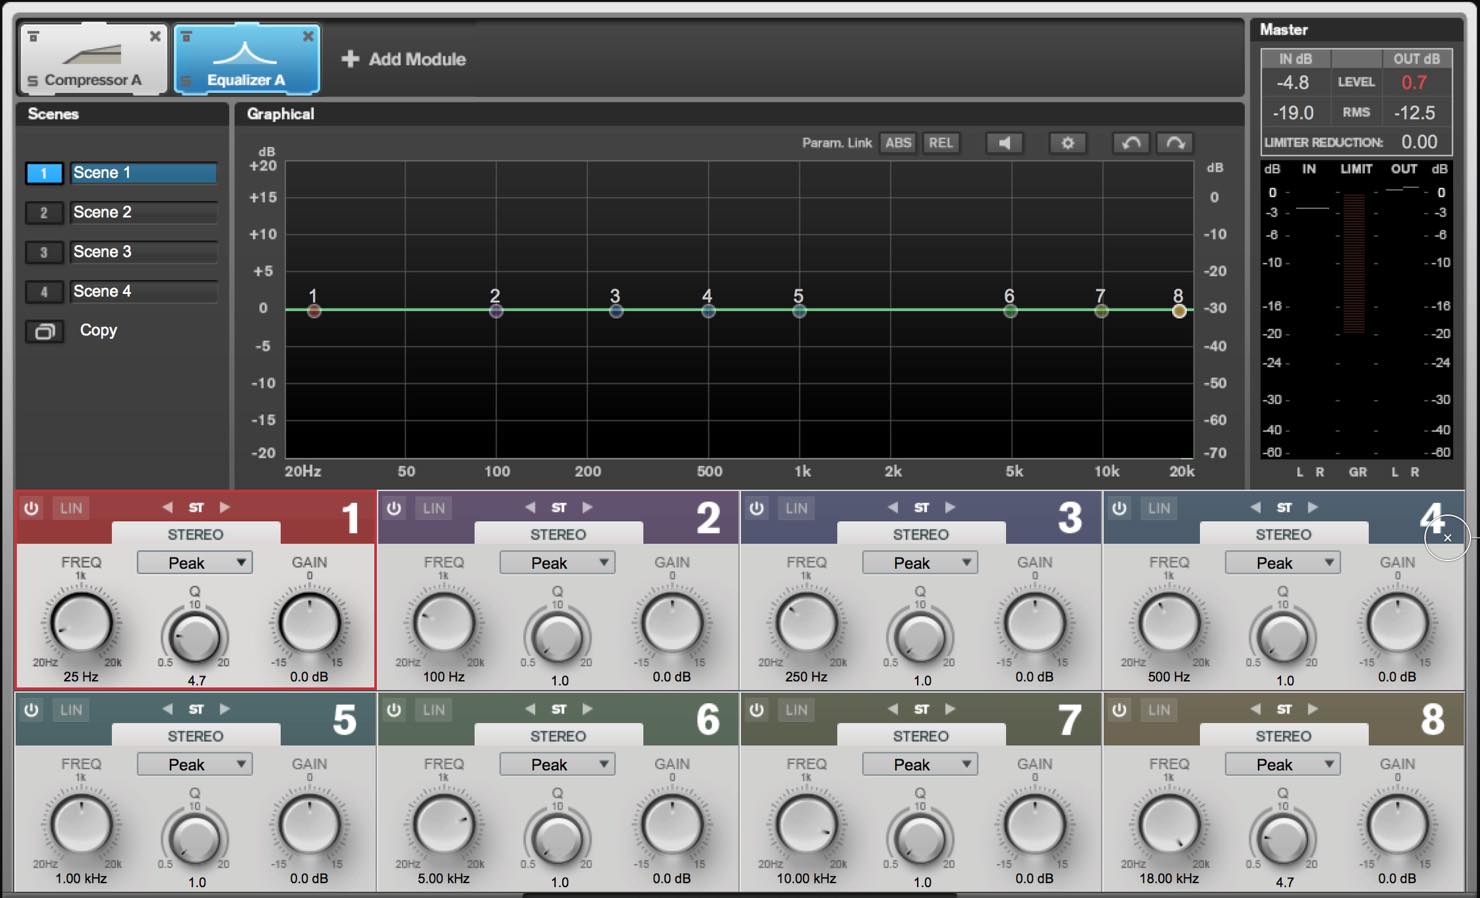The width and height of the screenshot is (1480, 898).
Task: Click next channel arrow on band 3
Action: (950, 508)
